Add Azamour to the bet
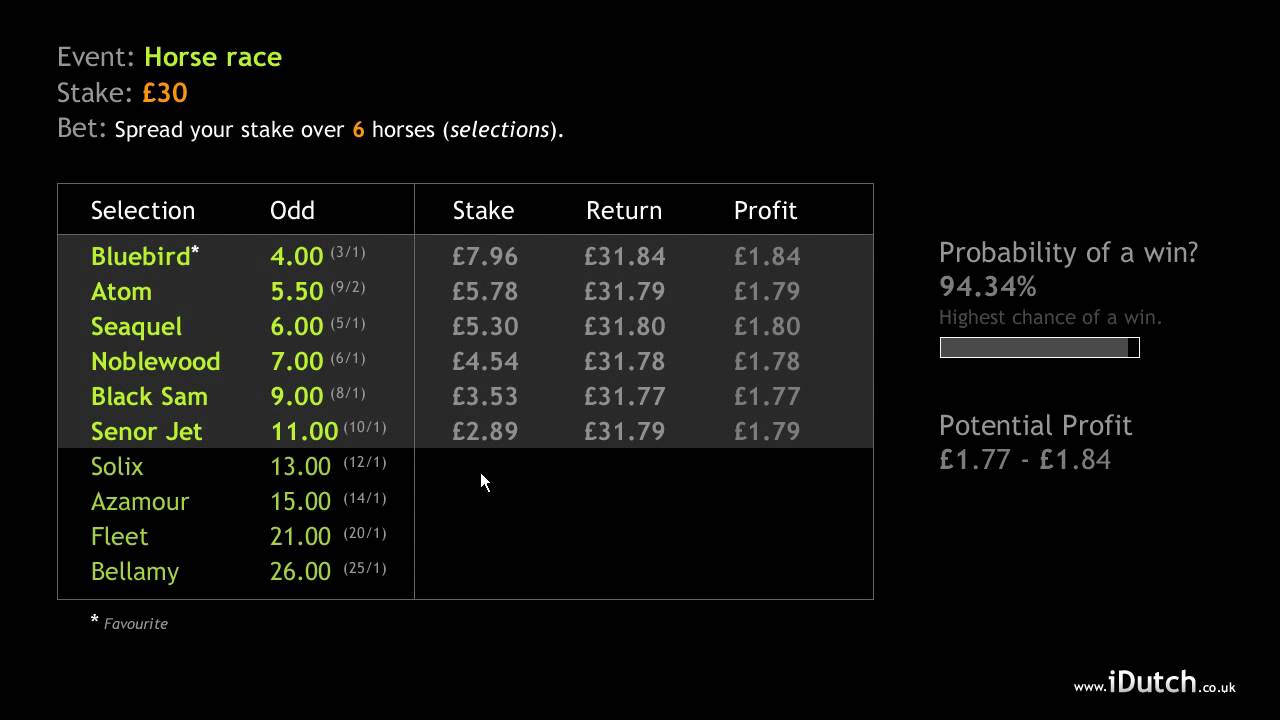The width and height of the screenshot is (1280, 720). [139, 501]
